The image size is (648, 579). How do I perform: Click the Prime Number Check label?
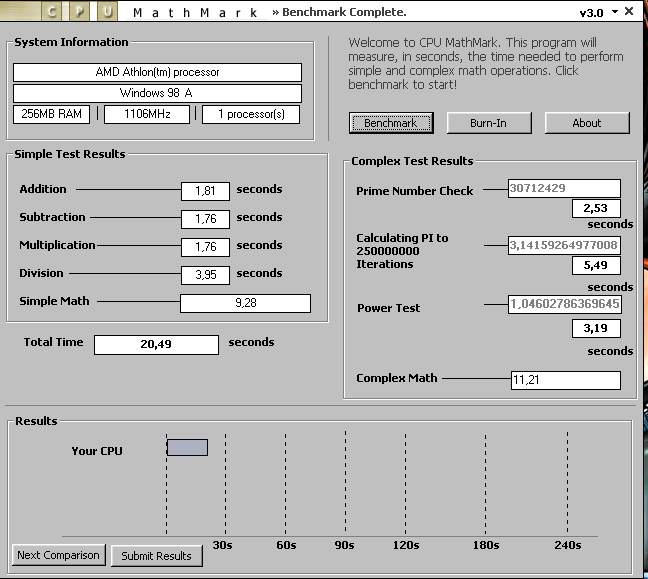coord(415,191)
